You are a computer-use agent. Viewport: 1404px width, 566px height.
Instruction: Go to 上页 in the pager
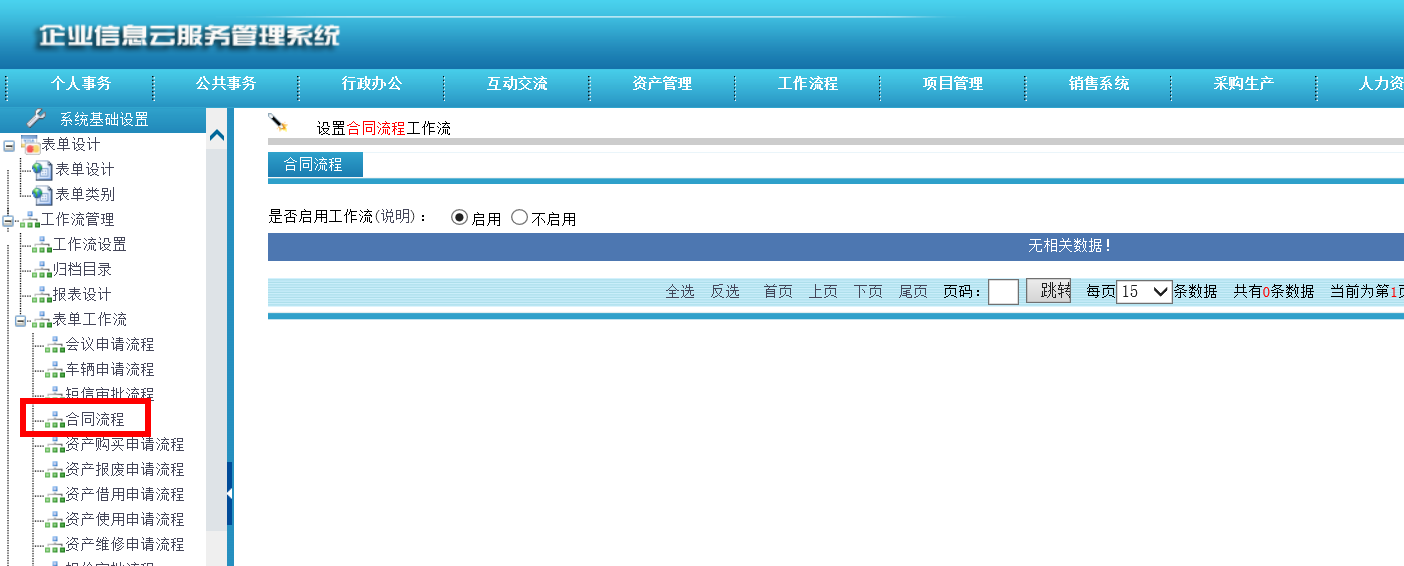(x=823, y=292)
